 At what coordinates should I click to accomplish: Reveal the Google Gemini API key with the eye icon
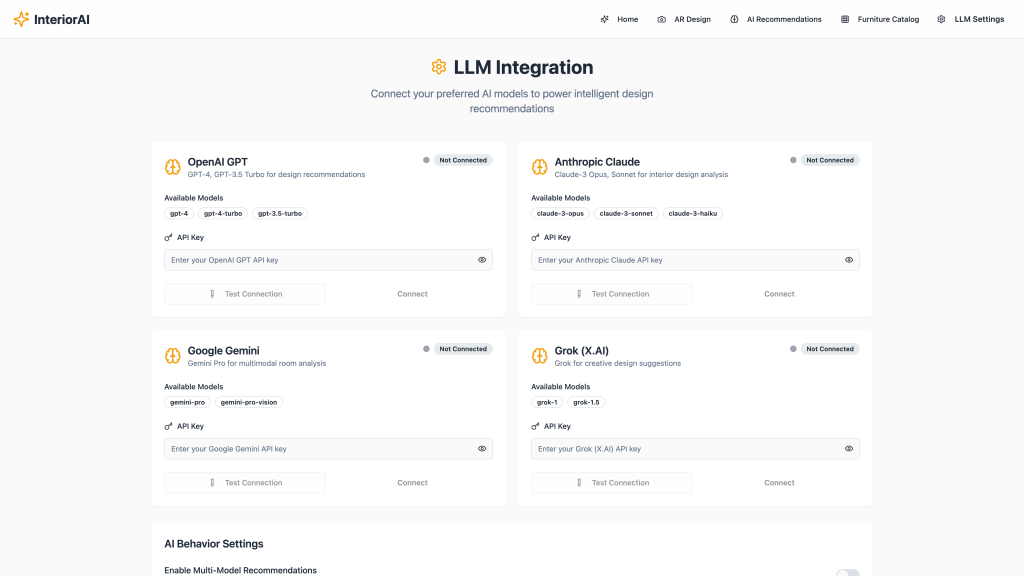click(482, 449)
